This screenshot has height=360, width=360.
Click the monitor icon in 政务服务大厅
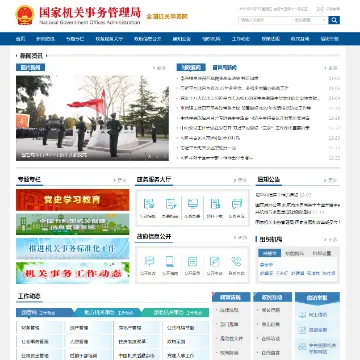tap(193, 204)
